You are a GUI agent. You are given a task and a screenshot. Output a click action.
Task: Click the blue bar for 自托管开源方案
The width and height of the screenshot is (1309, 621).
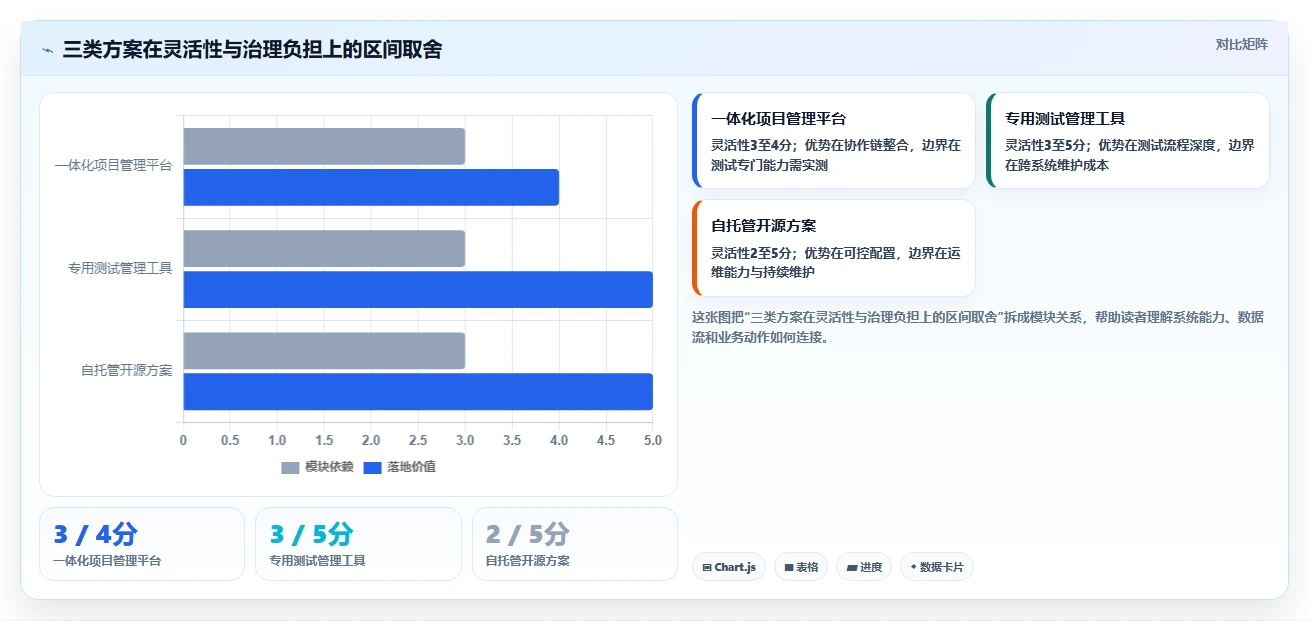tap(418, 391)
